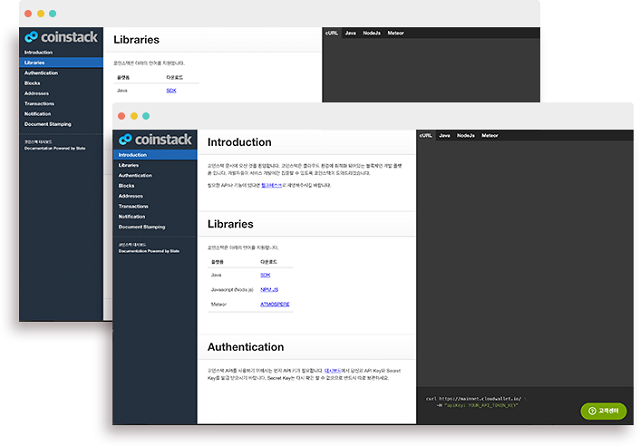Open the green customer center chat button
This screenshot has height=446, width=640.
coord(603,411)
